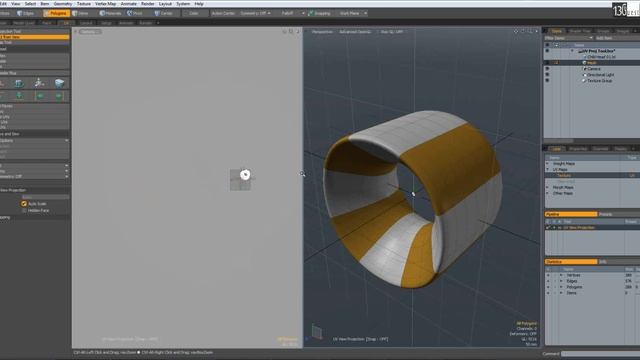Switch to Paint layout tab

click(47, 23)
